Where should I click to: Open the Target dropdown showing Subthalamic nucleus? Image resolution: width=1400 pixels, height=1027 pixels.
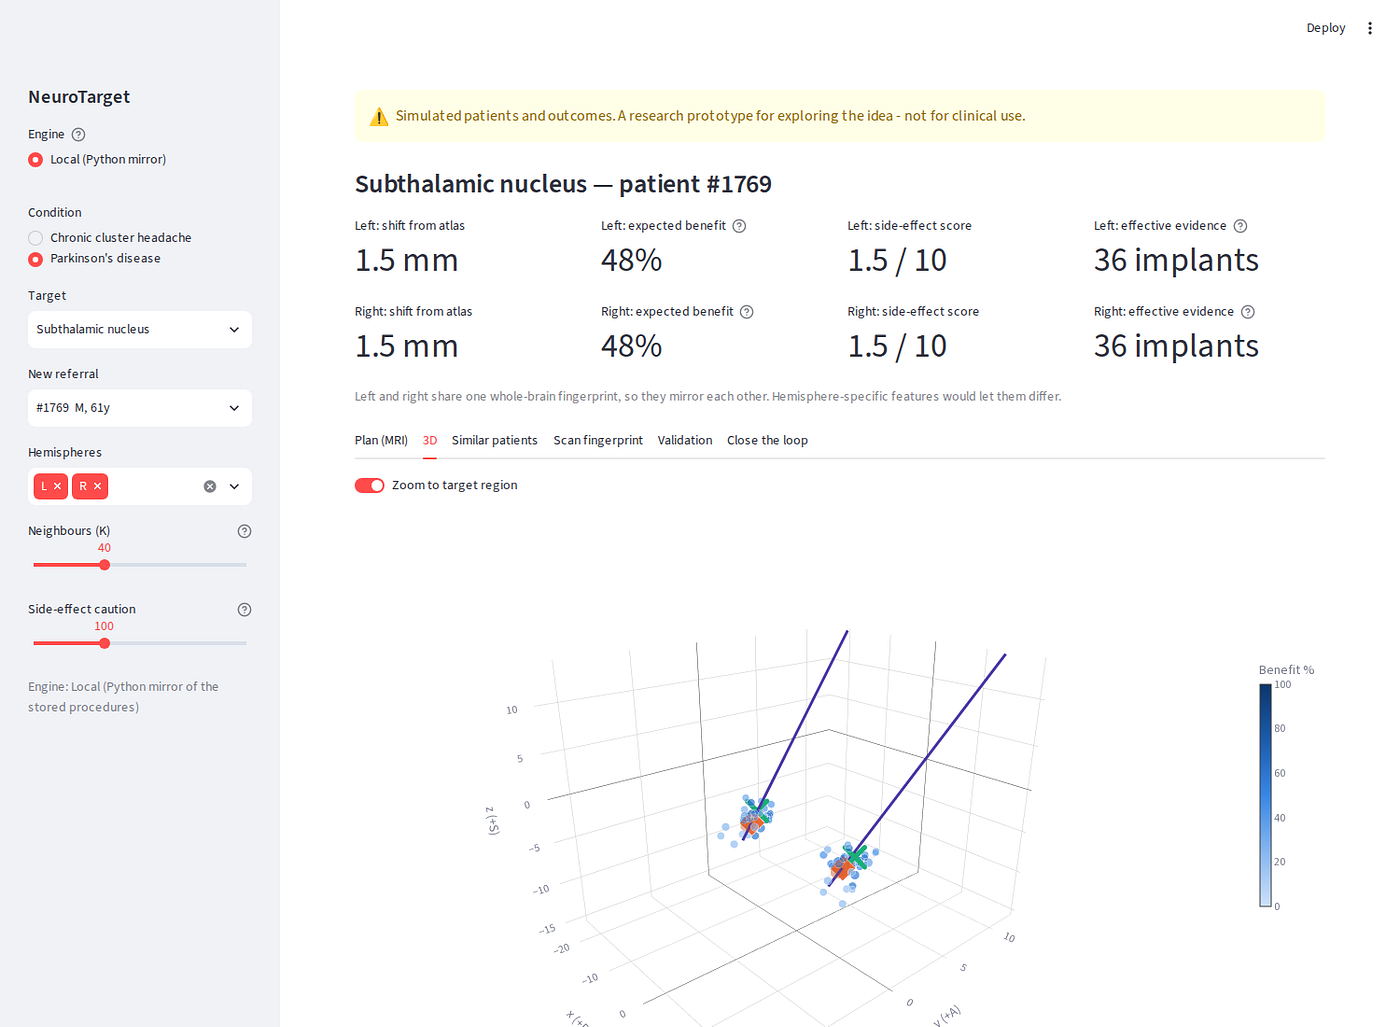coord(140,330)
